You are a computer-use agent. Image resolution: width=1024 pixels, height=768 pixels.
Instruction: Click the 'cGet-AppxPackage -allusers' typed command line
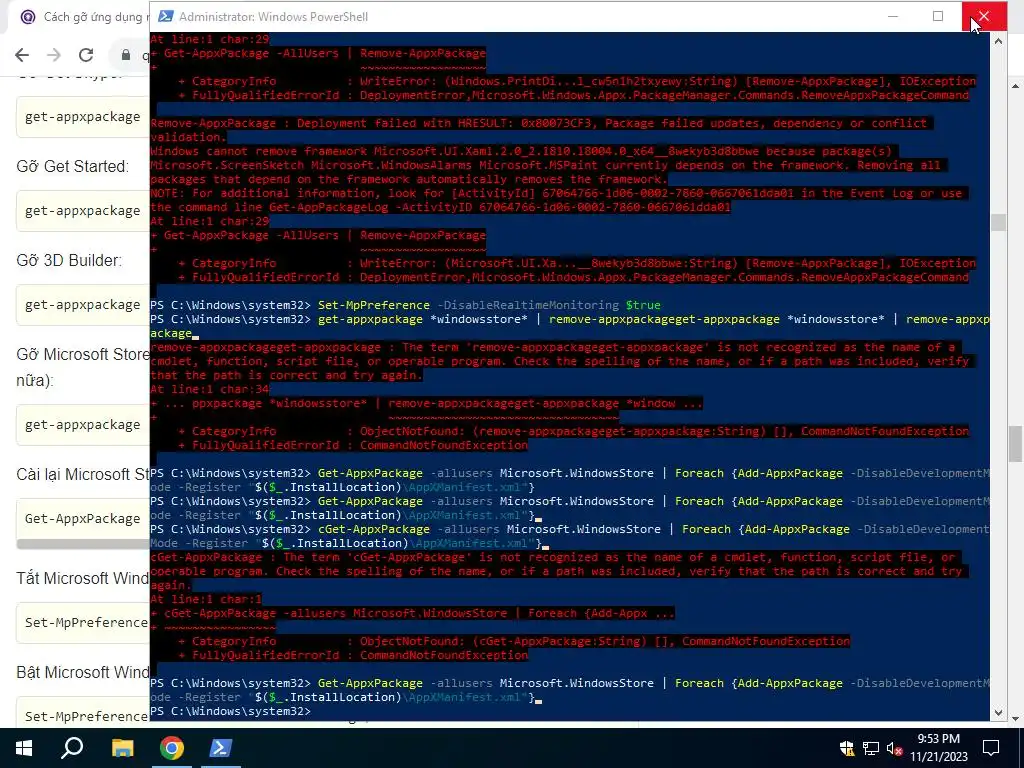(569, 536)
